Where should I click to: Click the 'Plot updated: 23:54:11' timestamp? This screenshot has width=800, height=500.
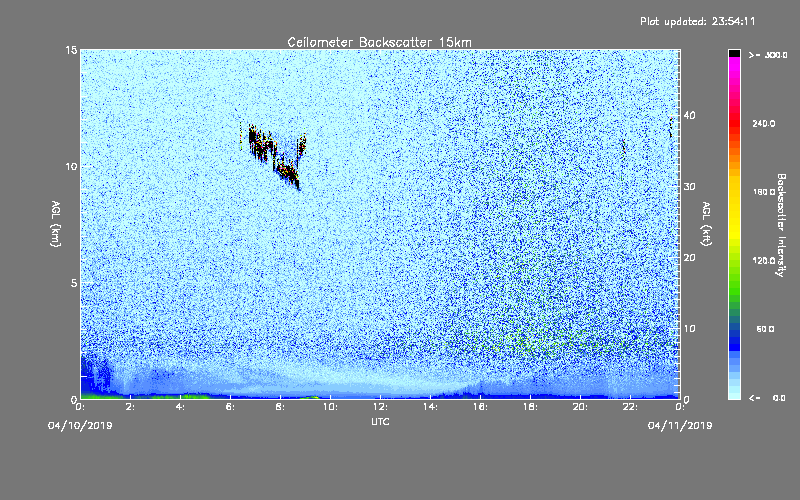click(697, 21)
